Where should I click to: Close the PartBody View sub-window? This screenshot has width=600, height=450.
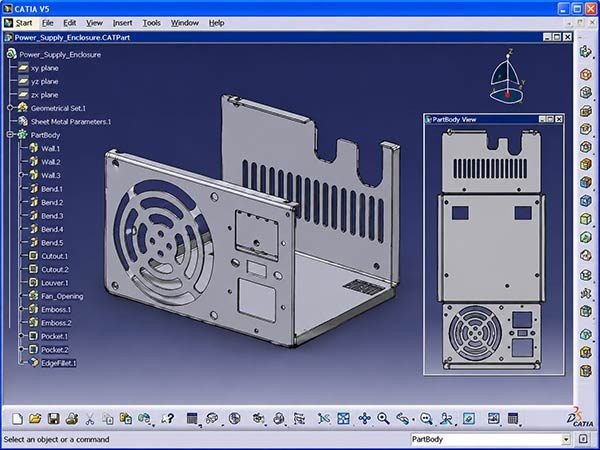tap(559, 119)
